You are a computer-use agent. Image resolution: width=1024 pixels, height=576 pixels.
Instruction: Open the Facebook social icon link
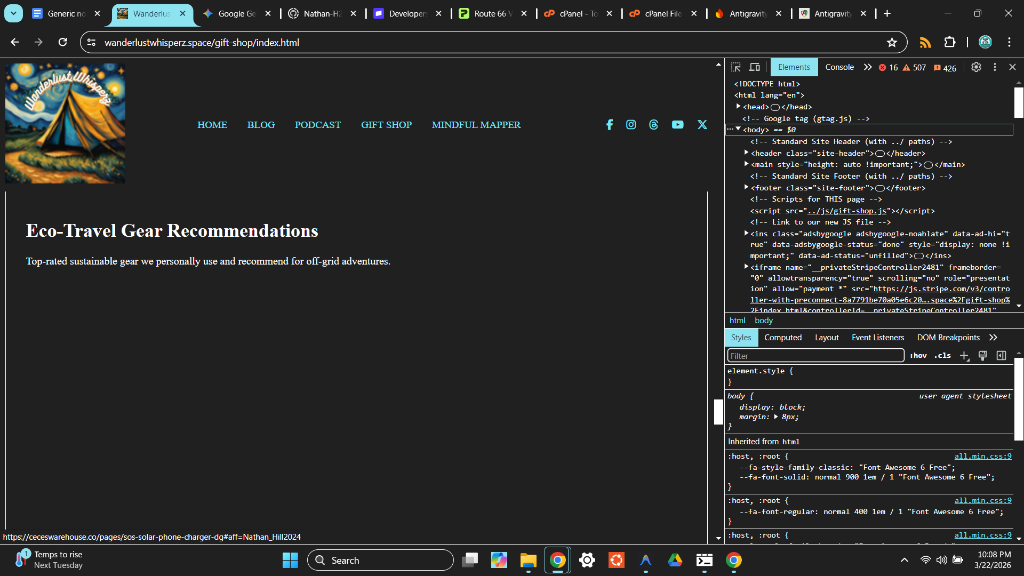coord(609,125)
